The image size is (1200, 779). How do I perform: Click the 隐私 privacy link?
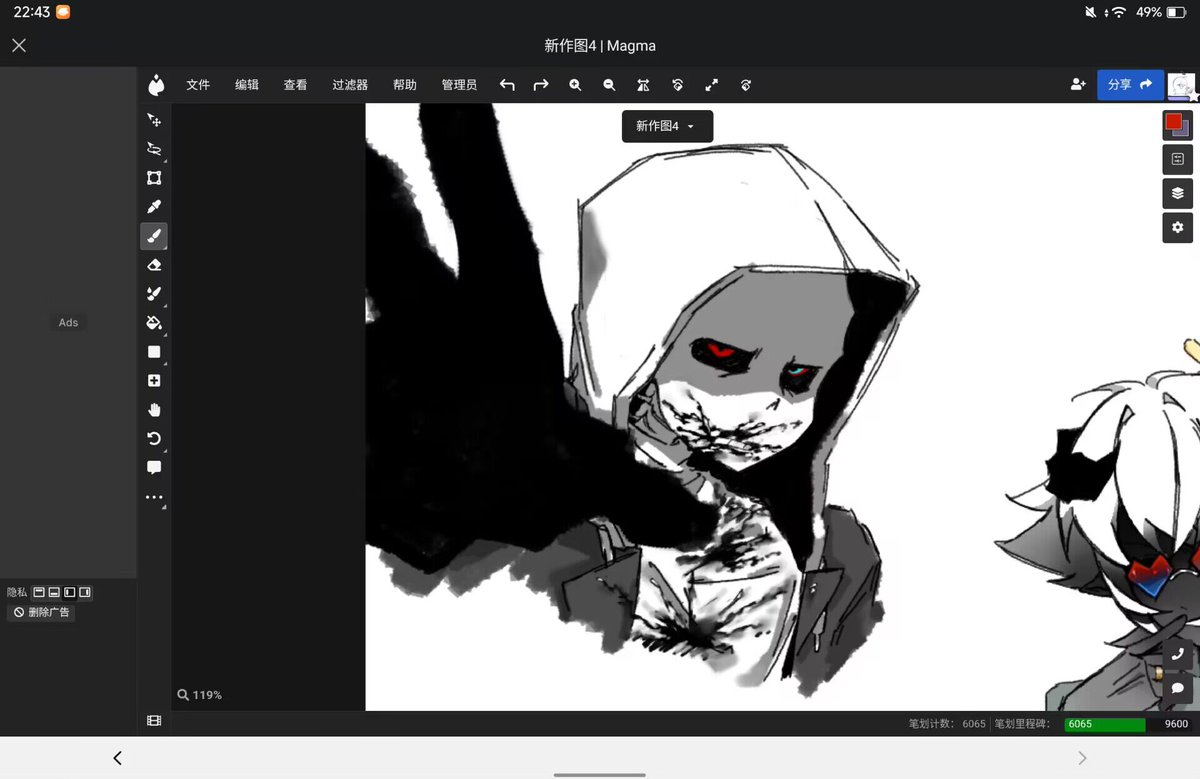(17, 592)
